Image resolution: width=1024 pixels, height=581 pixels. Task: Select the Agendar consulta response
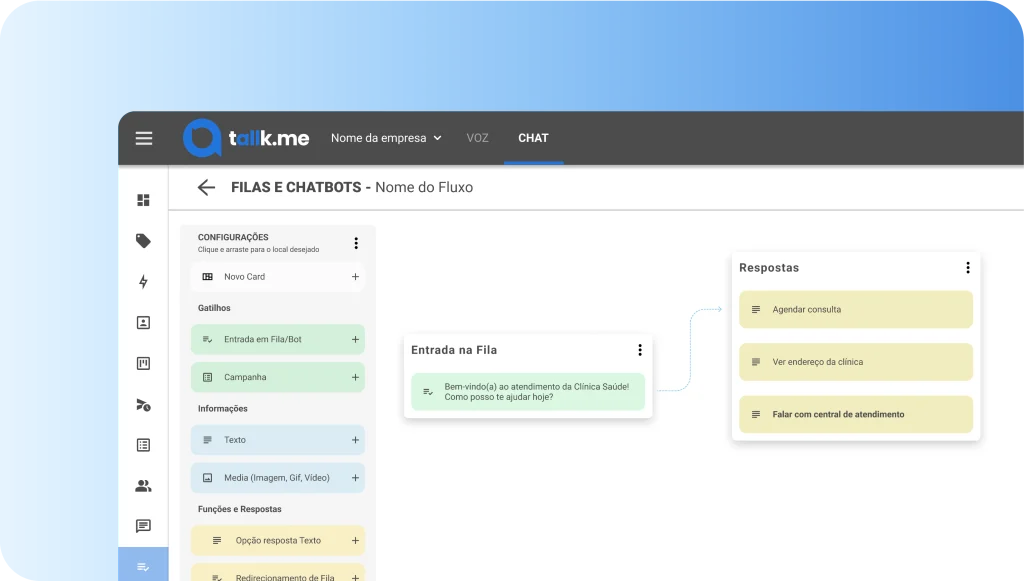[x=856, y=309]
